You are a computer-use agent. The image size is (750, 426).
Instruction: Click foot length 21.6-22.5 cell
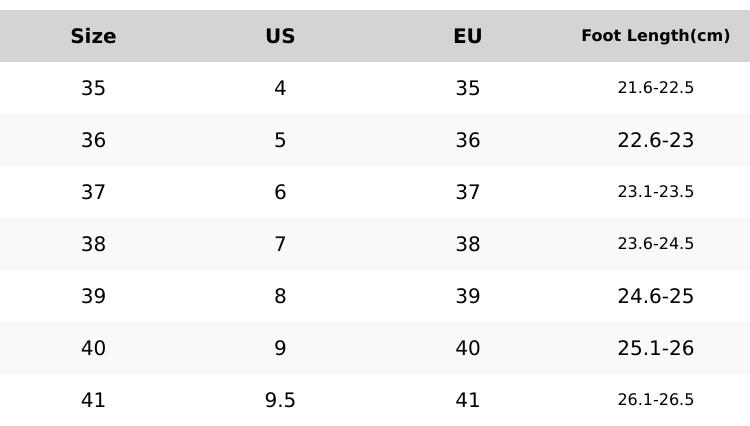[x=655, y=87]
